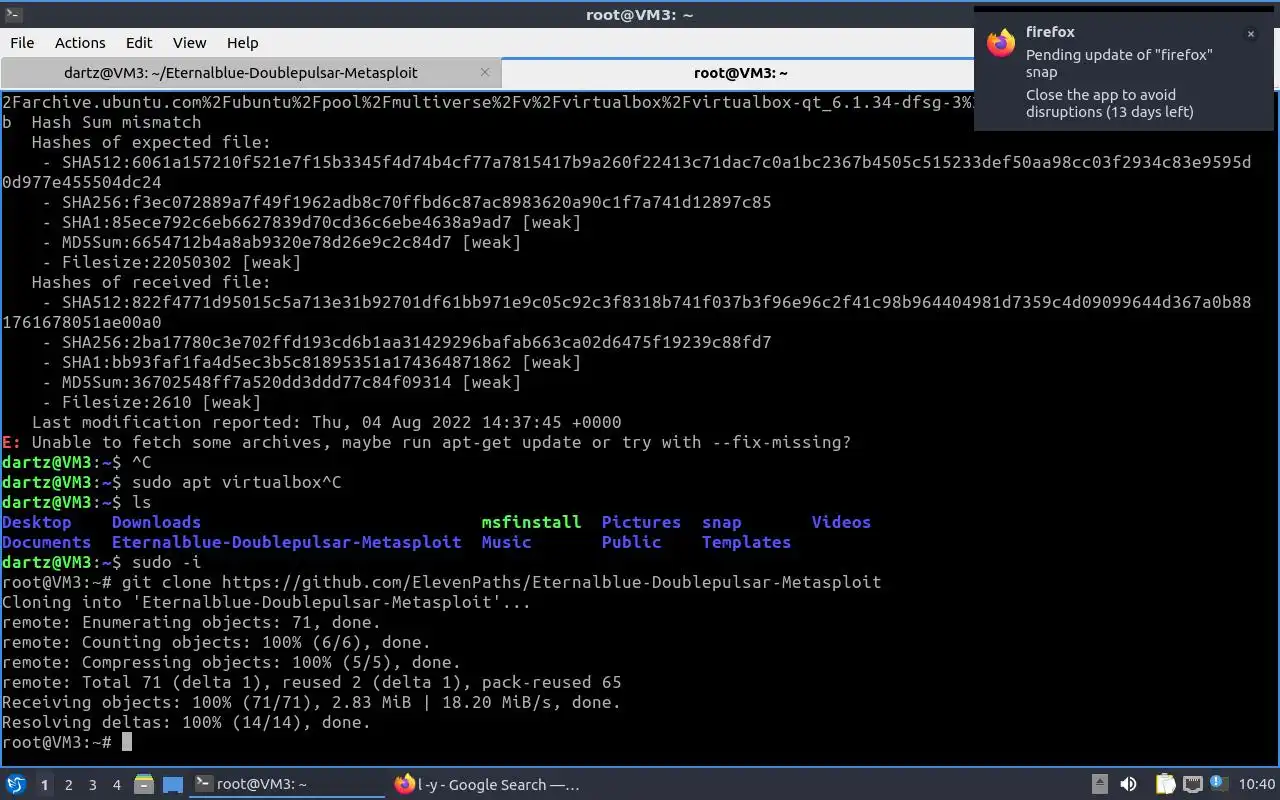Launch the file manager from the panel
Screen dimensions: 1280x800
(143, 785)
